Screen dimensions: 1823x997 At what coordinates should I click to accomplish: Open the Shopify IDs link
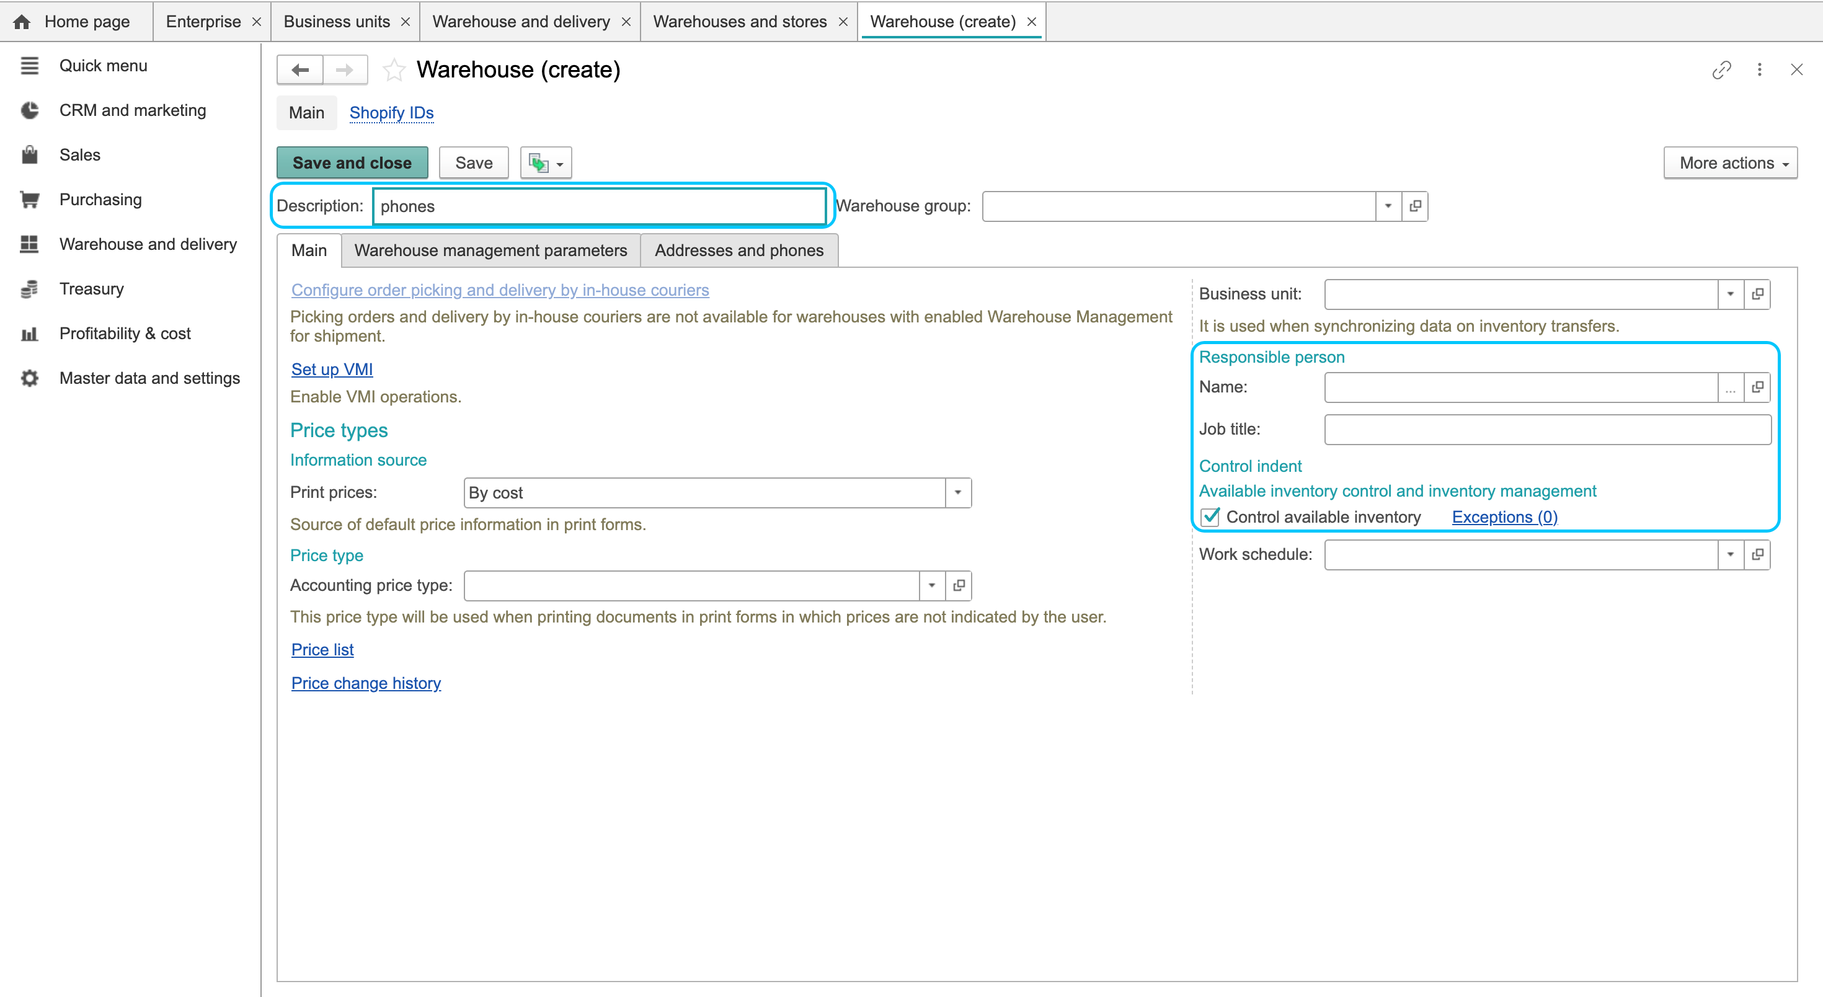click(x=391, y=113)
